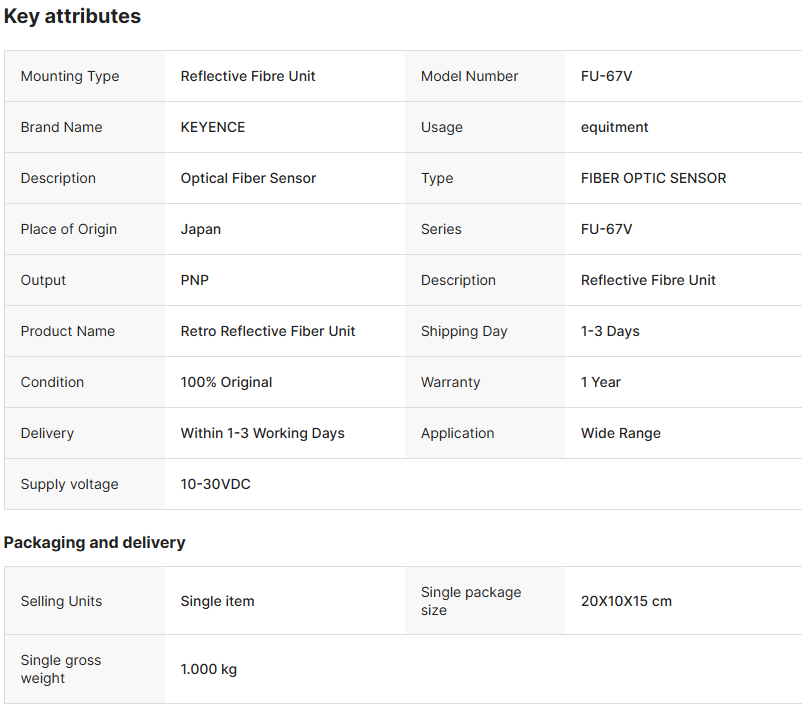Select the 1.000 kg gross weight value
The height and width of the screenshot is (706, 802).
click(x=208, y=669)
